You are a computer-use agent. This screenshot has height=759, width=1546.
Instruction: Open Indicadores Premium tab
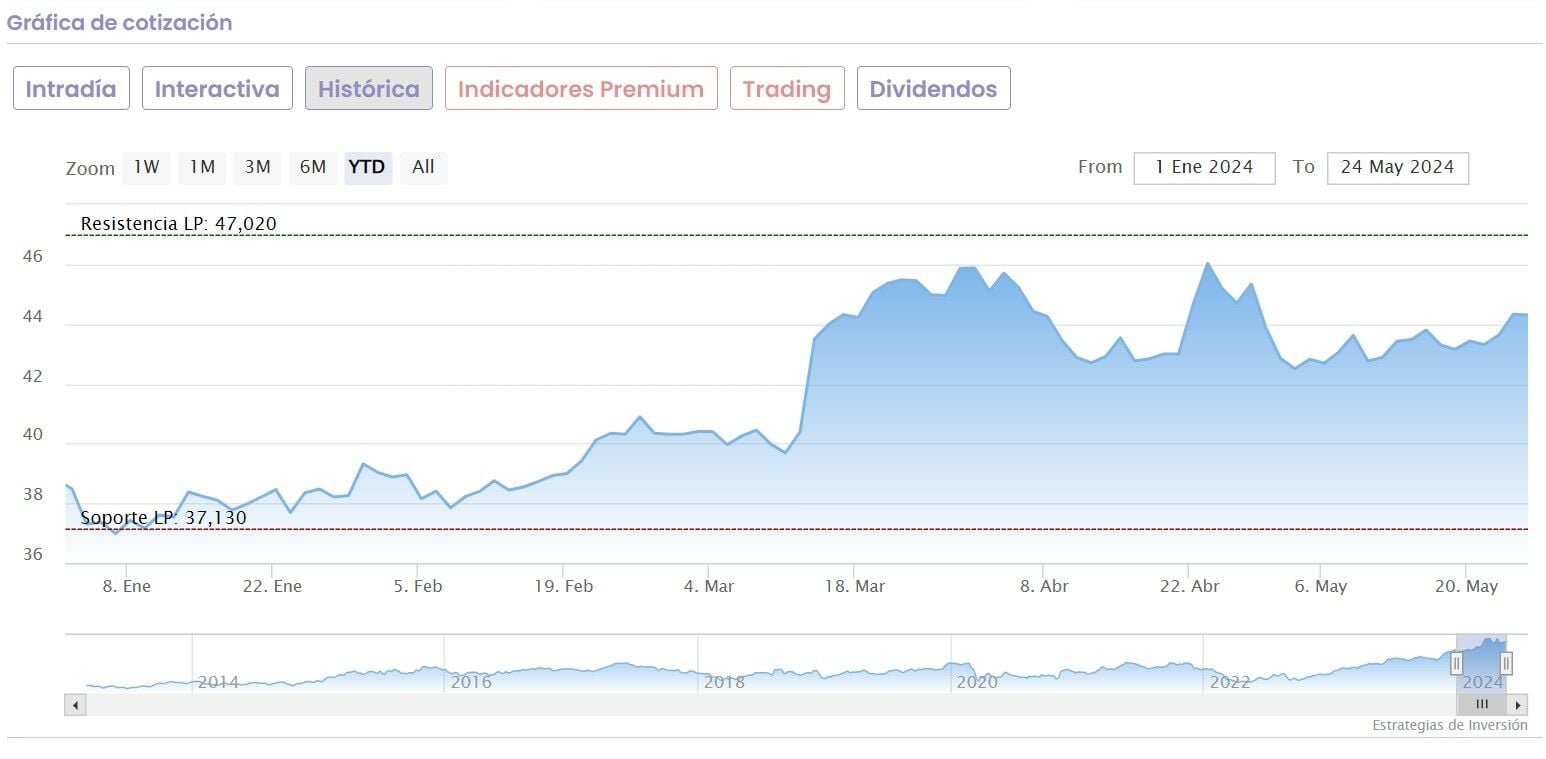(581, 89)
